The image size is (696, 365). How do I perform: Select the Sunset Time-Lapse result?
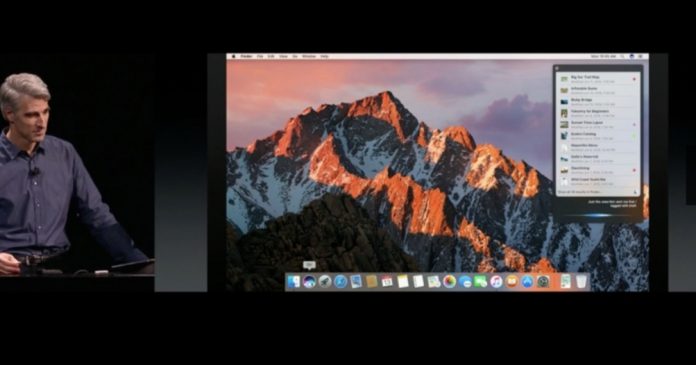click(597, 124)
